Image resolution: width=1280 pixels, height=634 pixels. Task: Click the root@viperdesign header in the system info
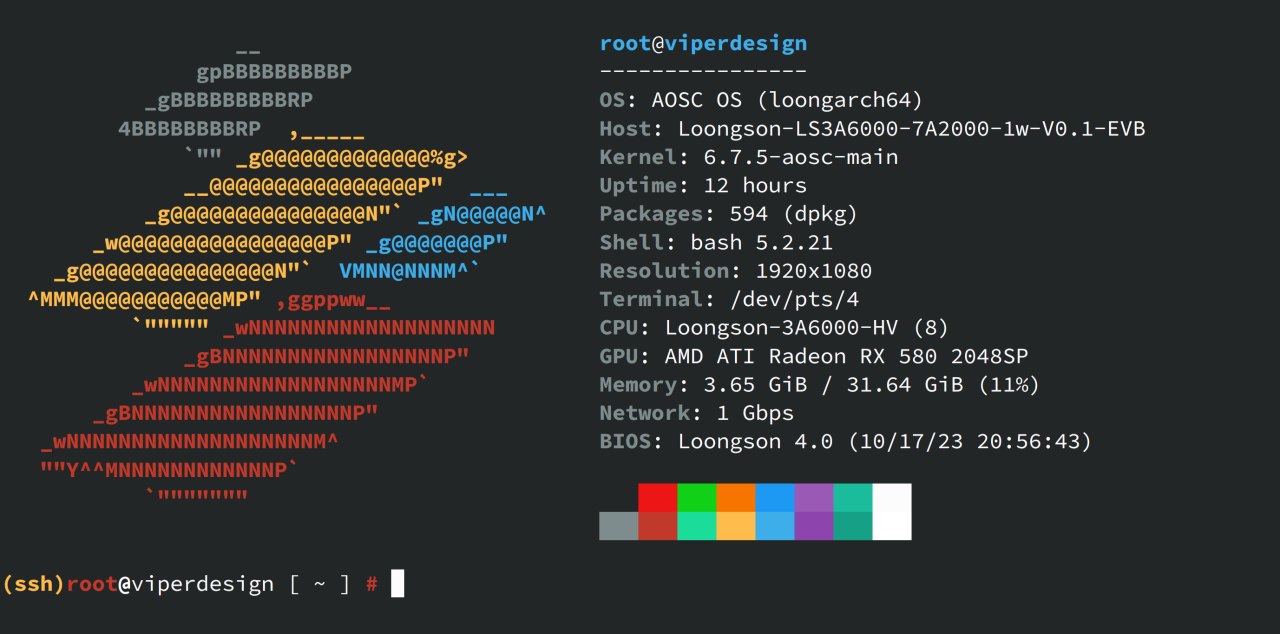(x=702, y=44)
